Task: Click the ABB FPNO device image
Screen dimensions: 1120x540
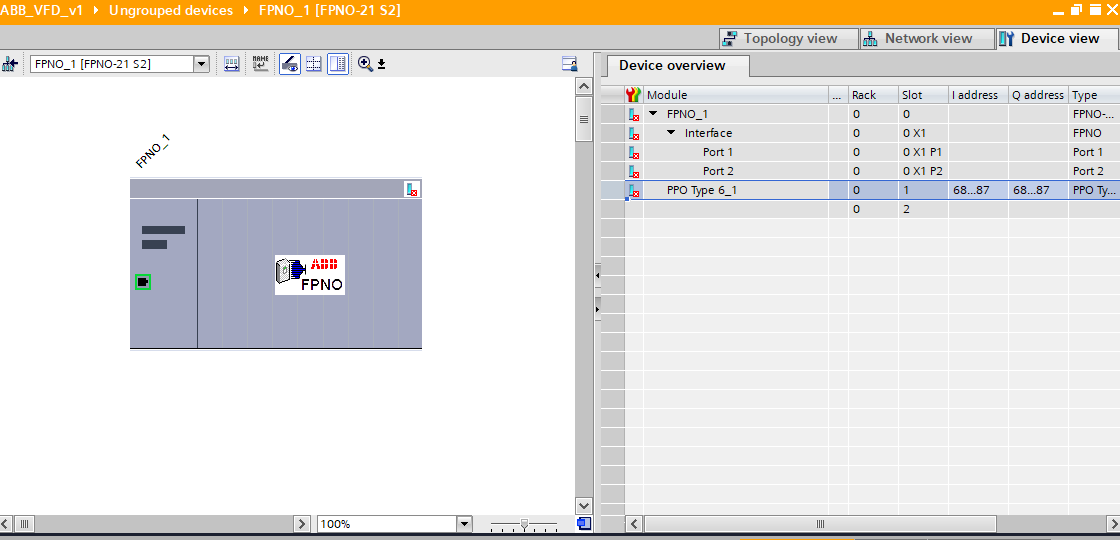Action: 310,275
